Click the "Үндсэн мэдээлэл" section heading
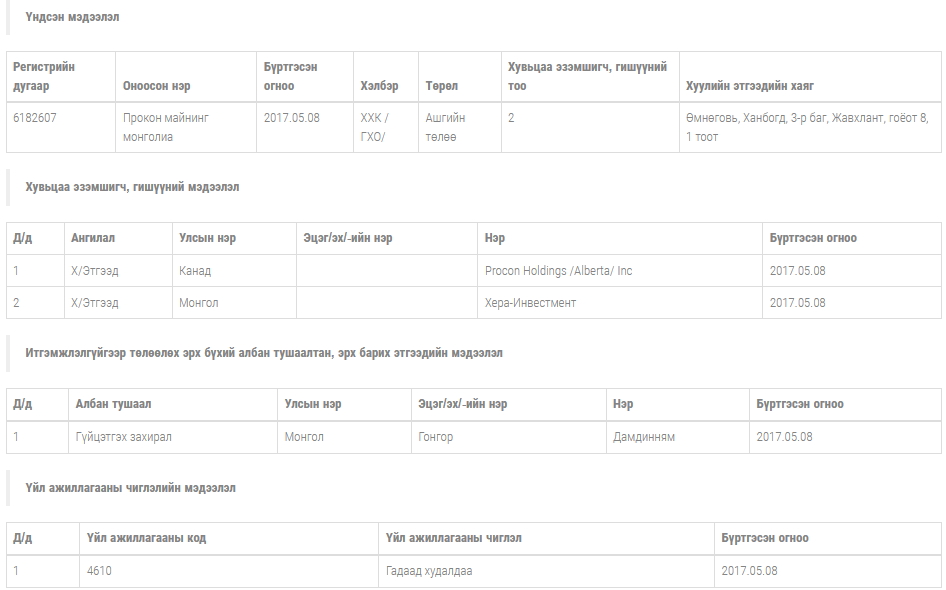Viewport: 946px width, 590px height. point(73,17)
